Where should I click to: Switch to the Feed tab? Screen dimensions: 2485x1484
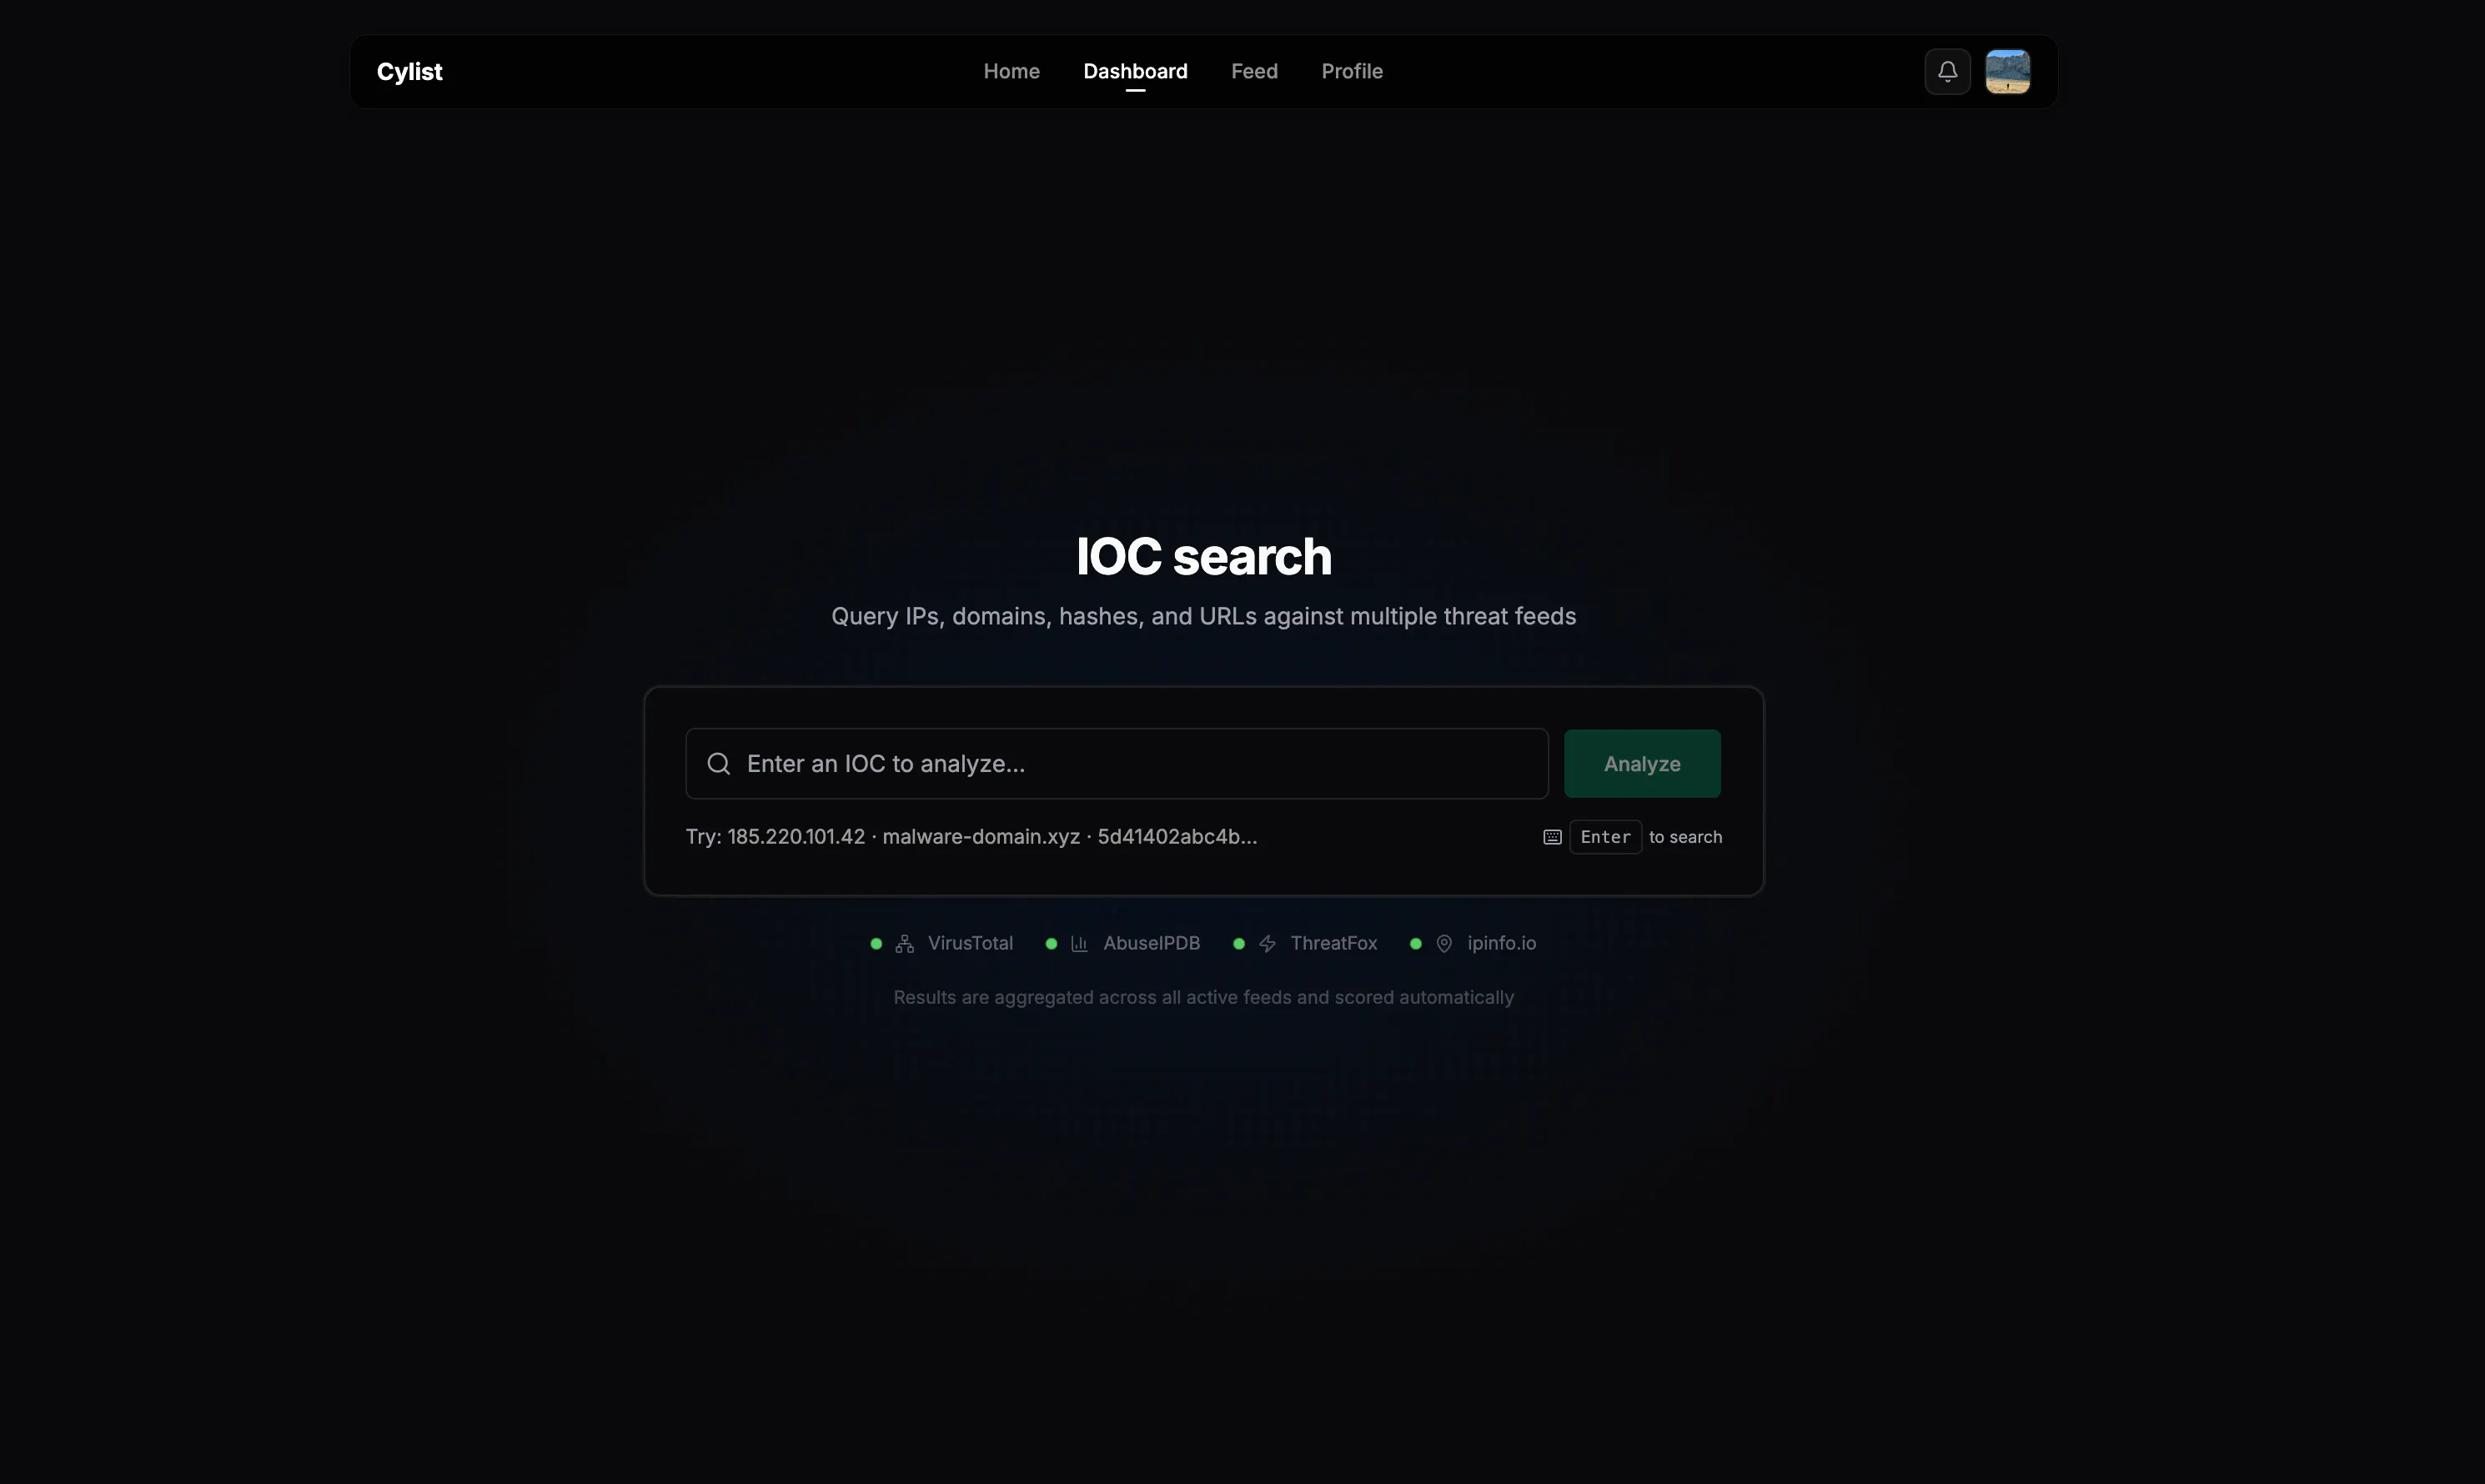[x=1254, y=72]
